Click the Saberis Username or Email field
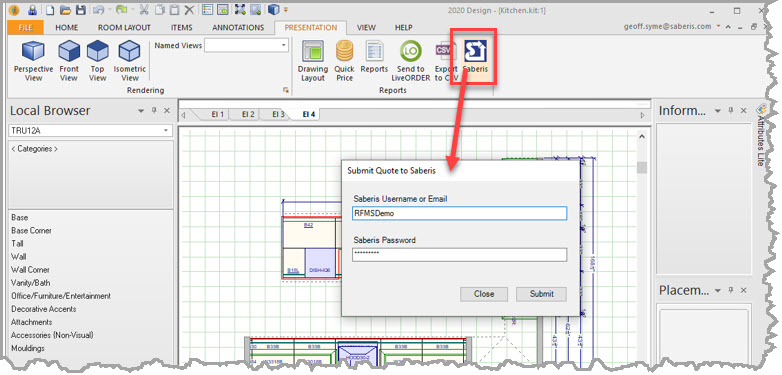The image size is (782, 375). 459,213
